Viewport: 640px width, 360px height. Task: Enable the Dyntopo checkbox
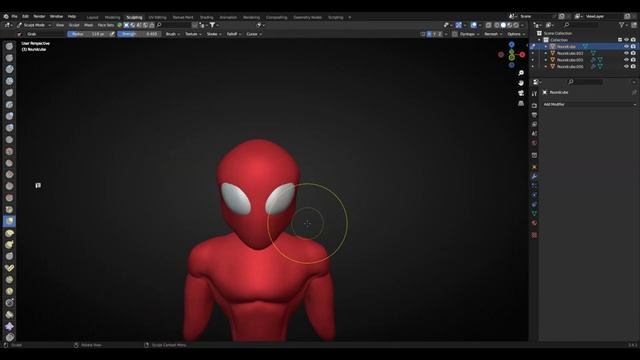pyautogui.click(x=455, y=34)
